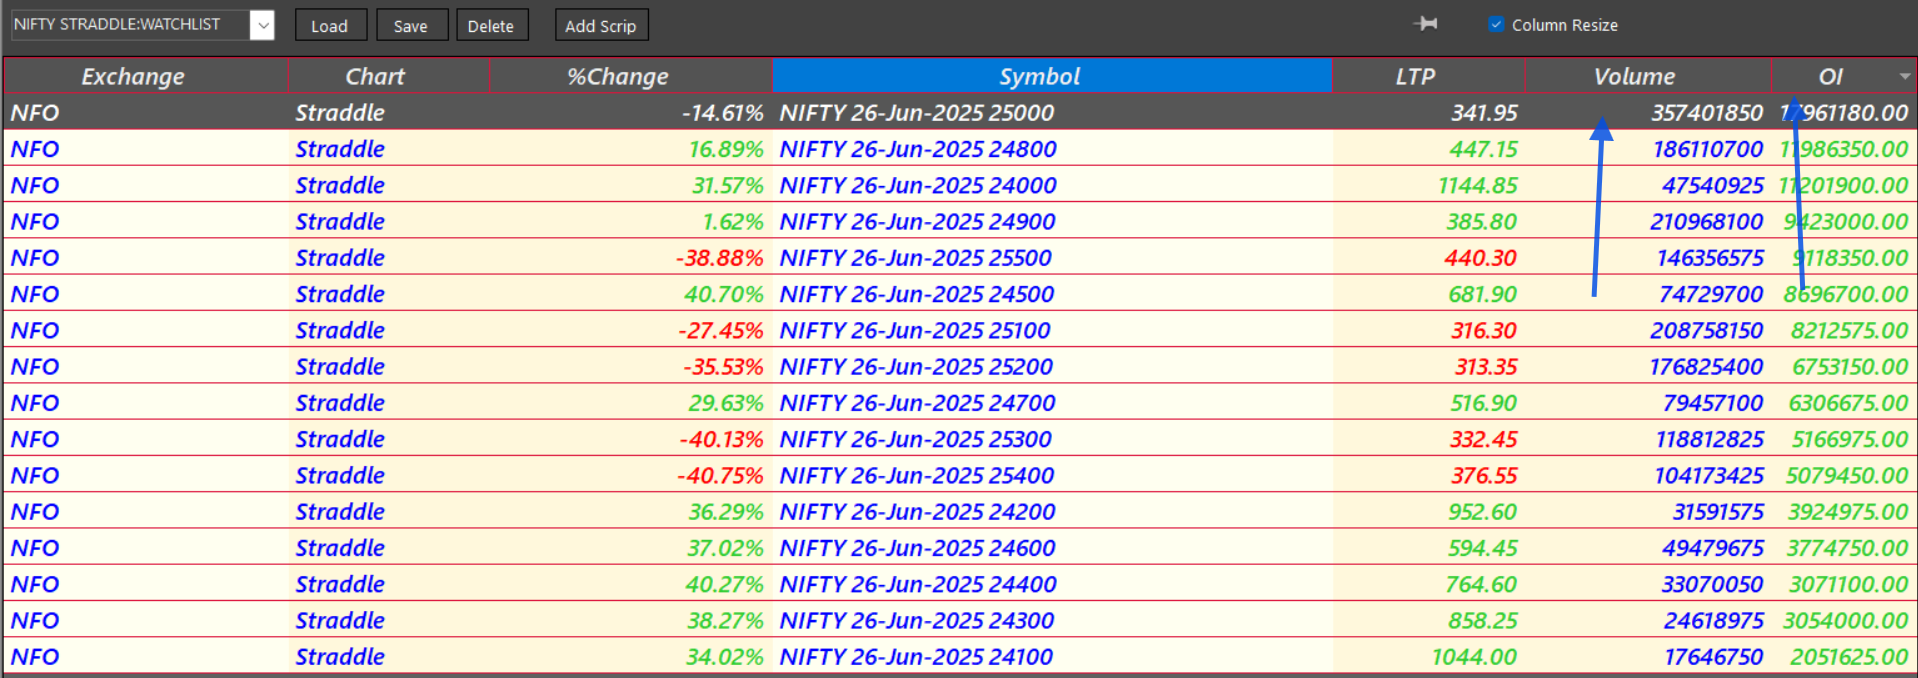Open Straddle chart for the 24800 row
Screen dimensions: 1918x678
(x=340, y=149)
